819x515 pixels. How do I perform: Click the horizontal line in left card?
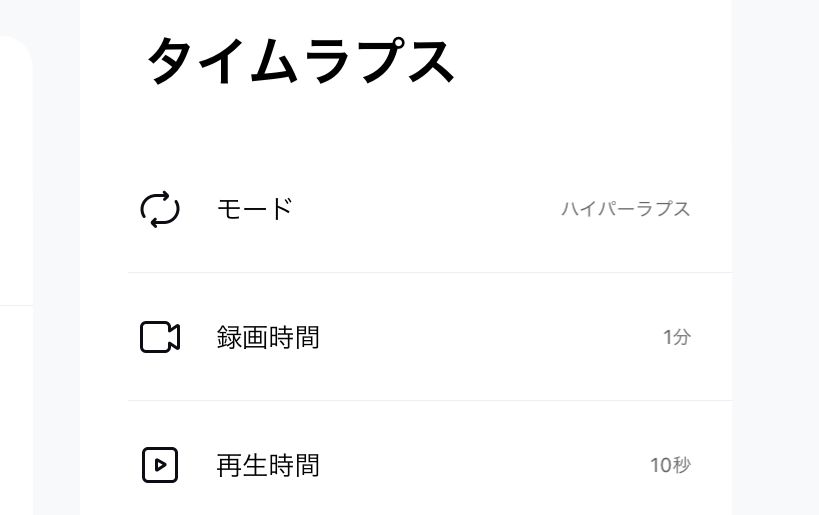click(x=16, y=305)
